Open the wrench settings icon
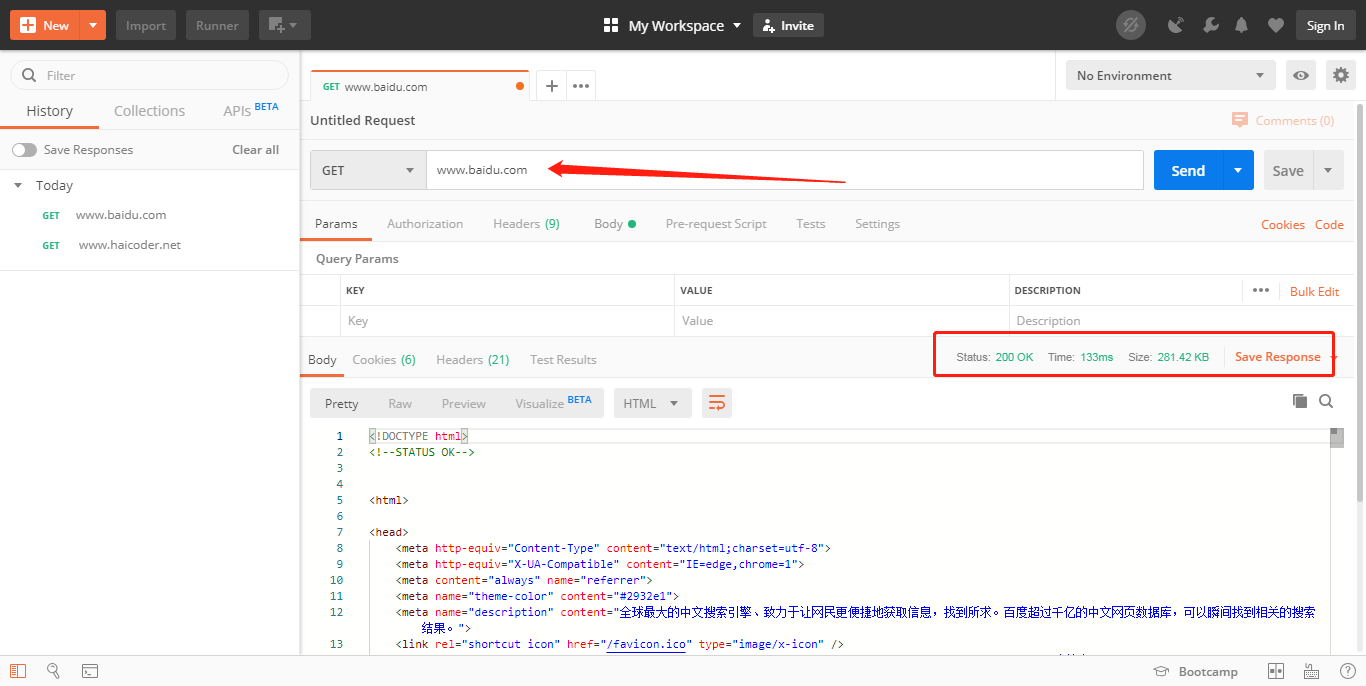The image size is (1366, 686). (x=1210, y=26)
